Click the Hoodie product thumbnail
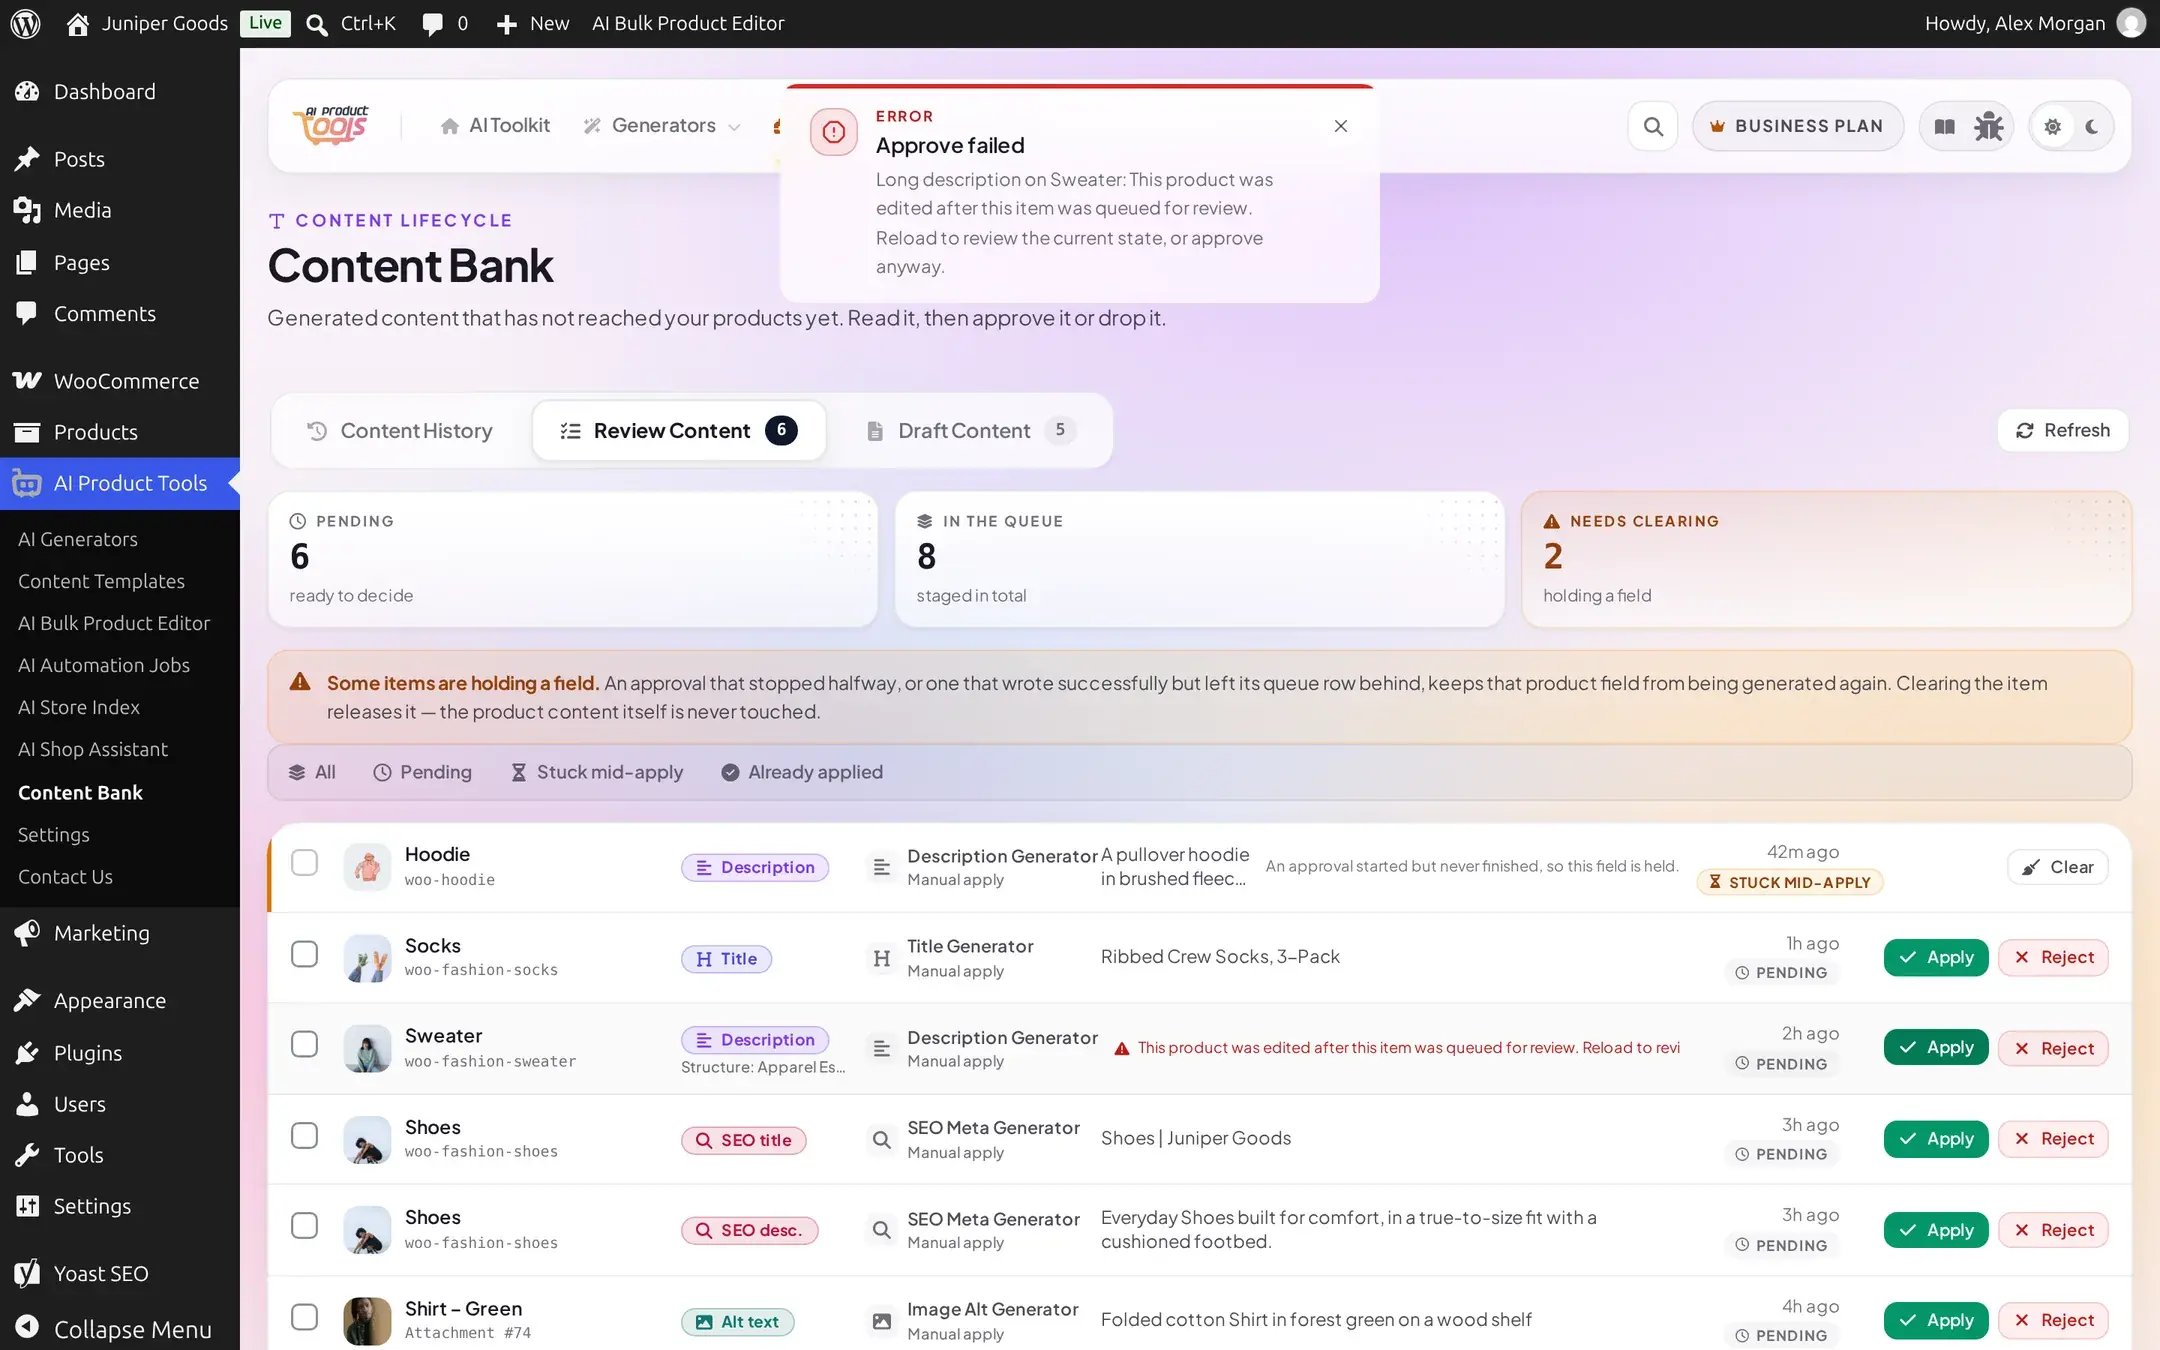The height and width of the screenshot is (1350, 2160). coord(366,867)
